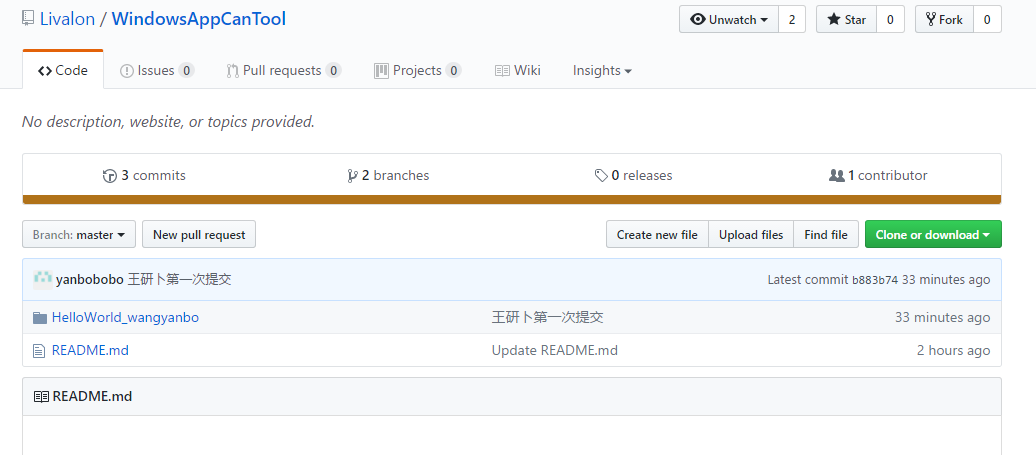Viewport: 1036px width, 455px height.
Task: Click the git branch icon
Action: pyautogui.click(x=352, y=176)
